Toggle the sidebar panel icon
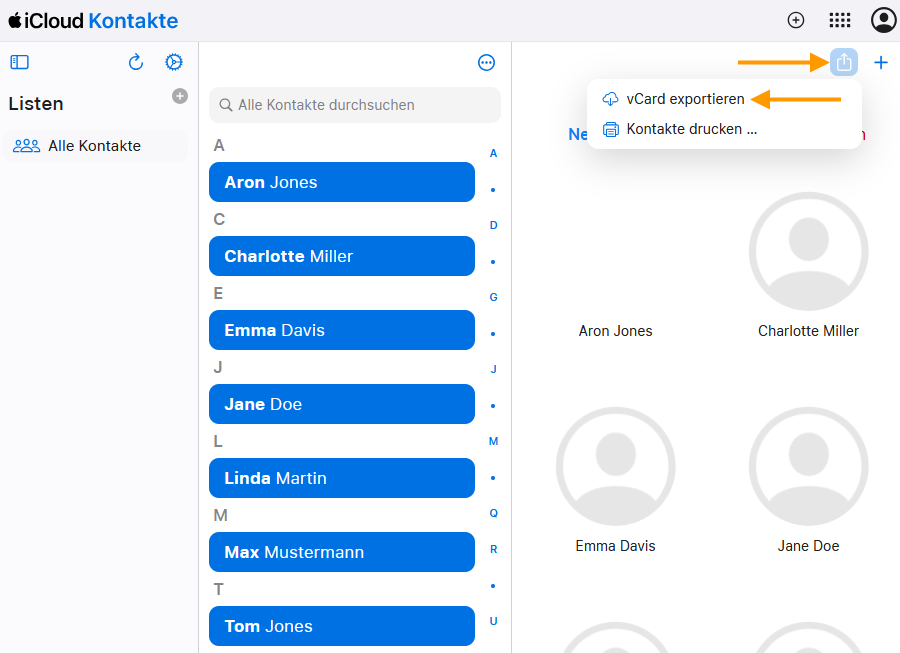 point(20,62)
